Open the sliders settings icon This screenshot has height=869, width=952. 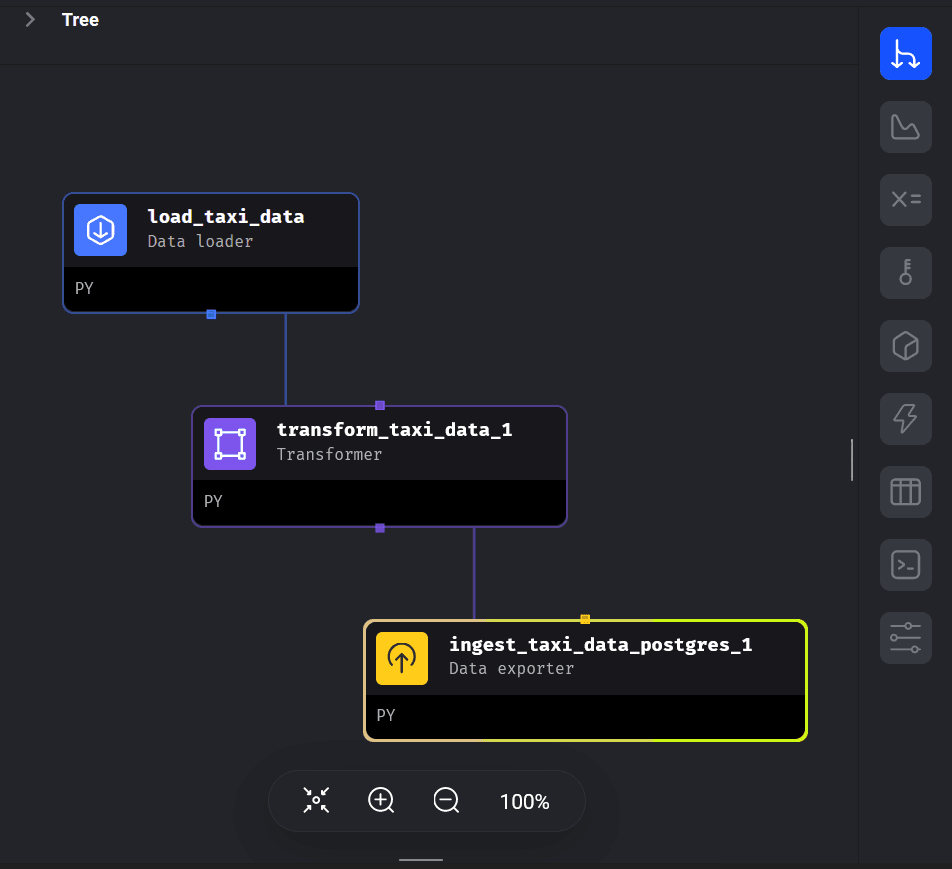[905, 638]
